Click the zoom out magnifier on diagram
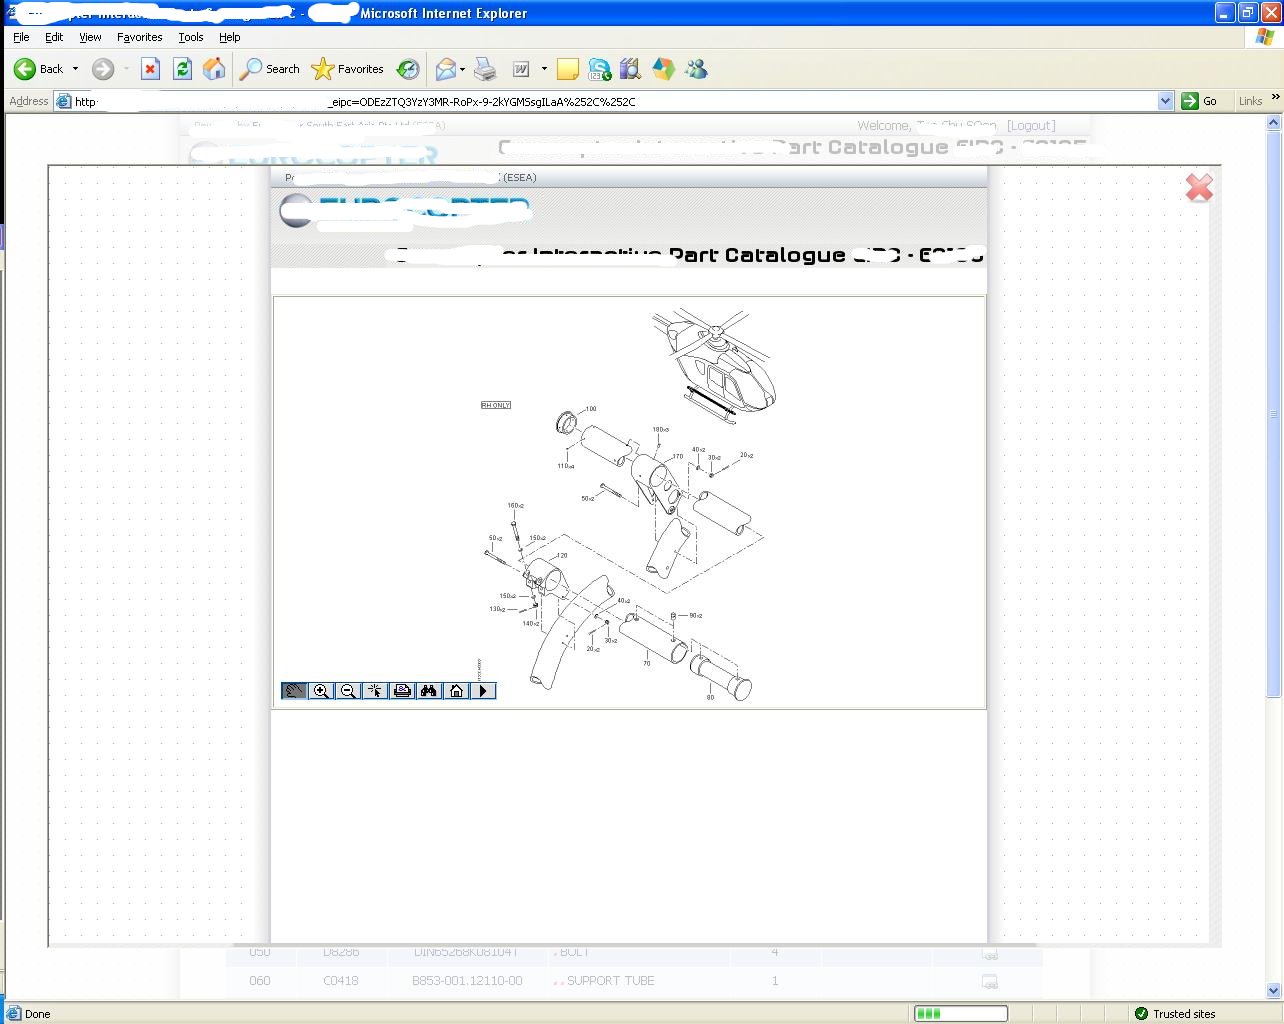This screenshot has height=1024, width=1284. tap(348, 691)
